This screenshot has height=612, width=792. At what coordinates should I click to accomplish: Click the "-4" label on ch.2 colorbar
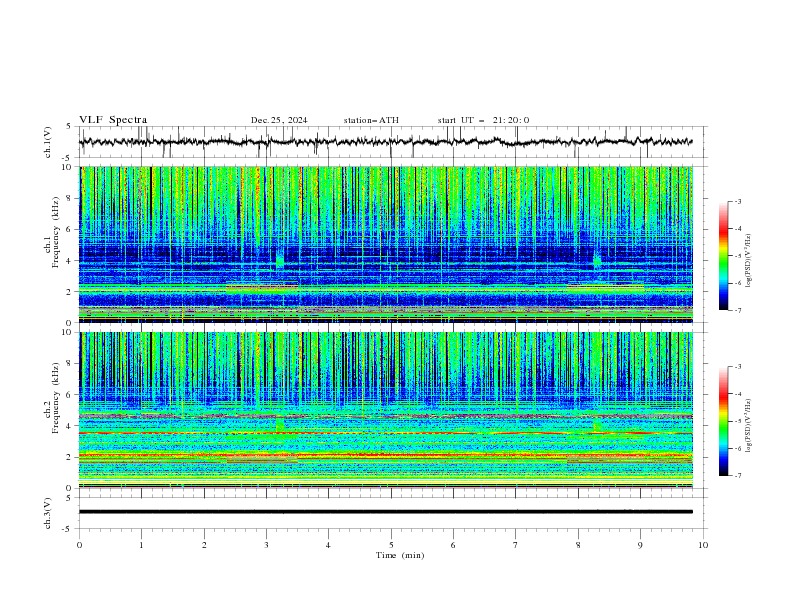[x=737, y=394]
